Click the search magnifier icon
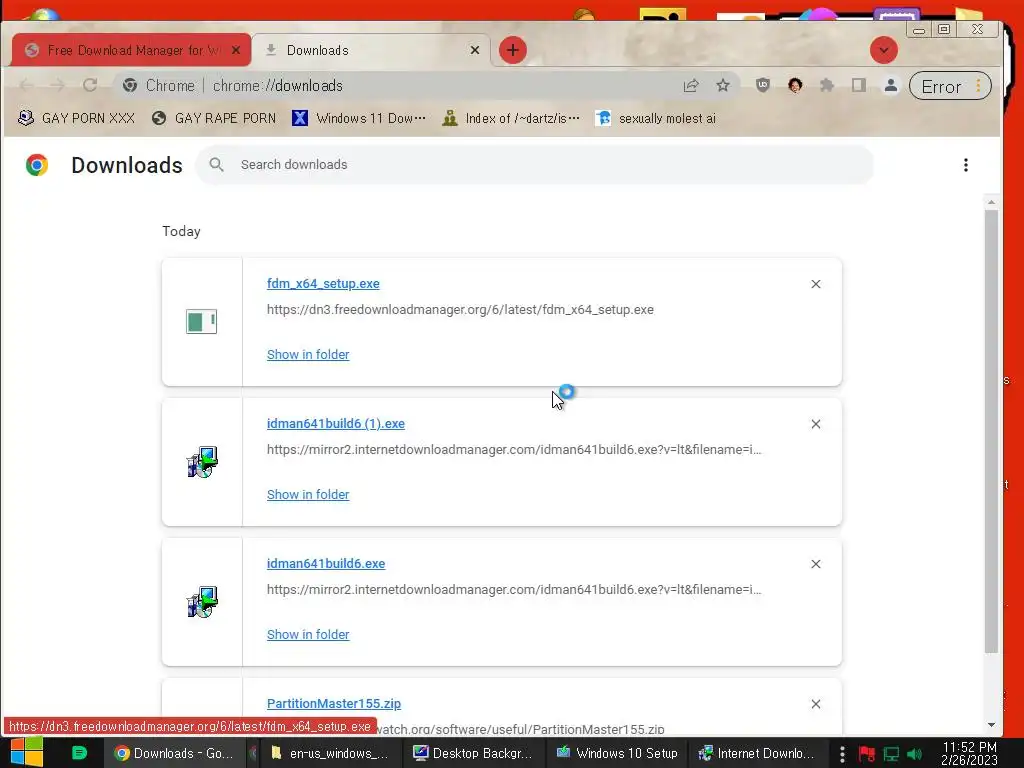 (217, 165)
